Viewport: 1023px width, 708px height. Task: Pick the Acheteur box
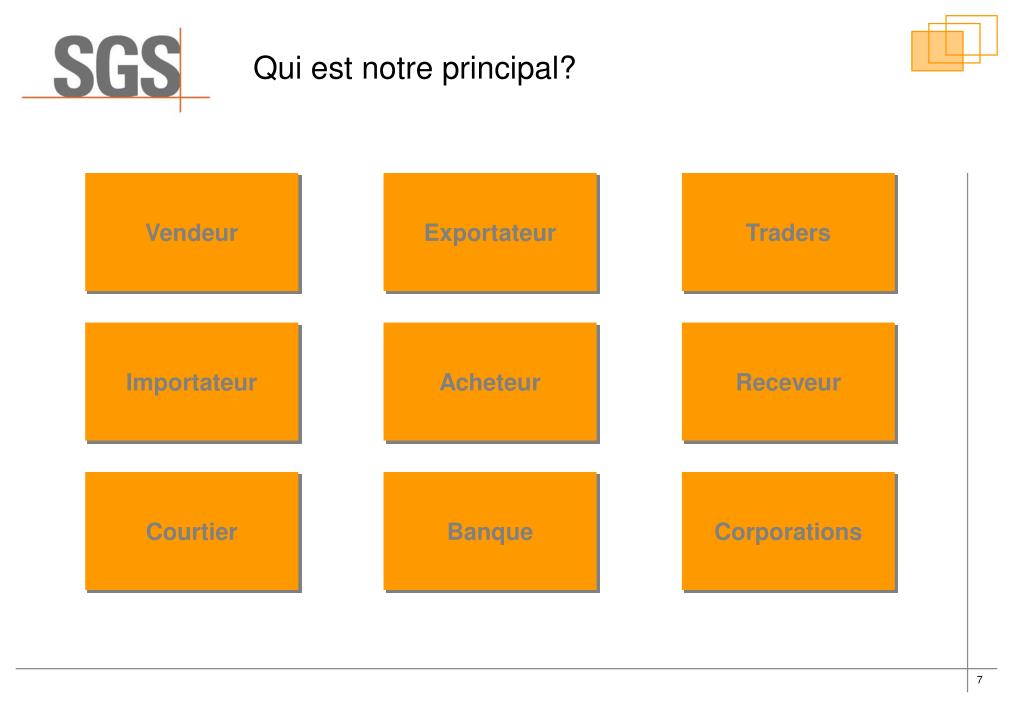(491, 382)
